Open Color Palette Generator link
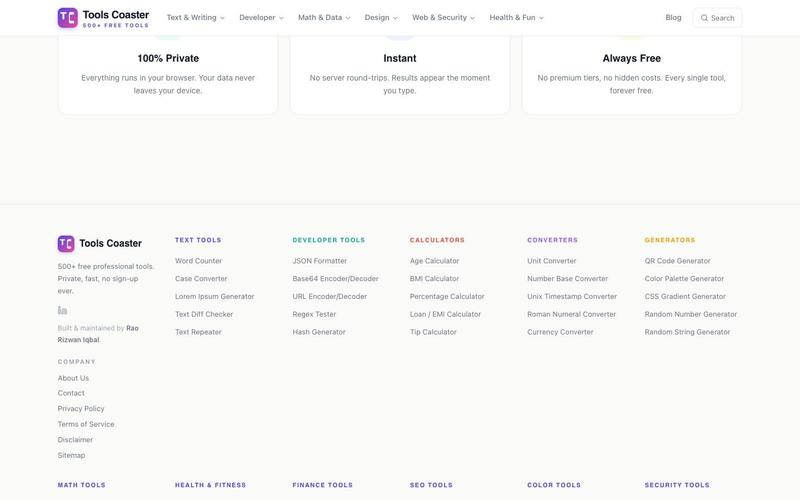Image resolution: width=800 pixels, height=500 pixels. point(684,279)
